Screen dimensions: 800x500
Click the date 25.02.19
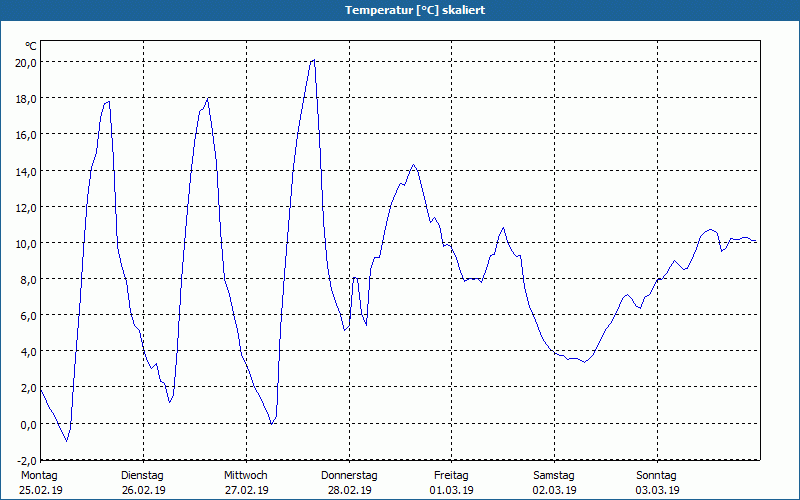click(41, 490)
